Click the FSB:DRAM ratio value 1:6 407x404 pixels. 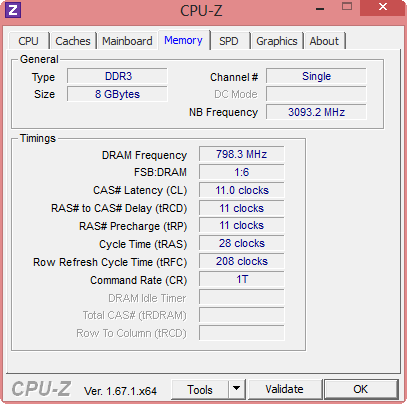242,172
